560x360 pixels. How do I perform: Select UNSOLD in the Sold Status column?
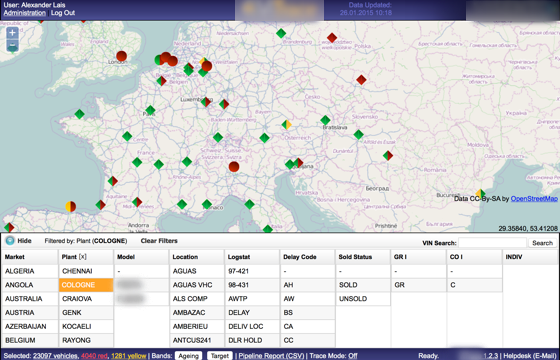click(363, 299)
